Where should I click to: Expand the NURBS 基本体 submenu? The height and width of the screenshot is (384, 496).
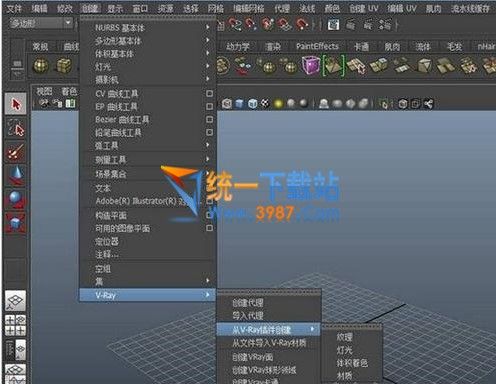[x=148, y=27]
